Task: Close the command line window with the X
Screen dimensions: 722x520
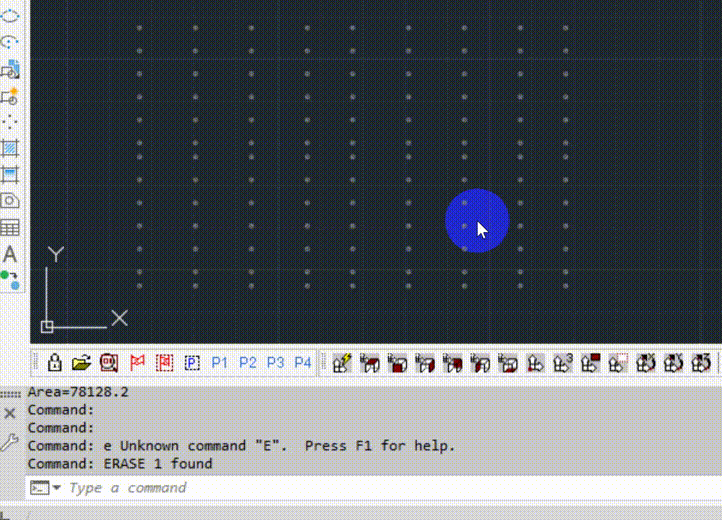Action: tap(10, 413)
